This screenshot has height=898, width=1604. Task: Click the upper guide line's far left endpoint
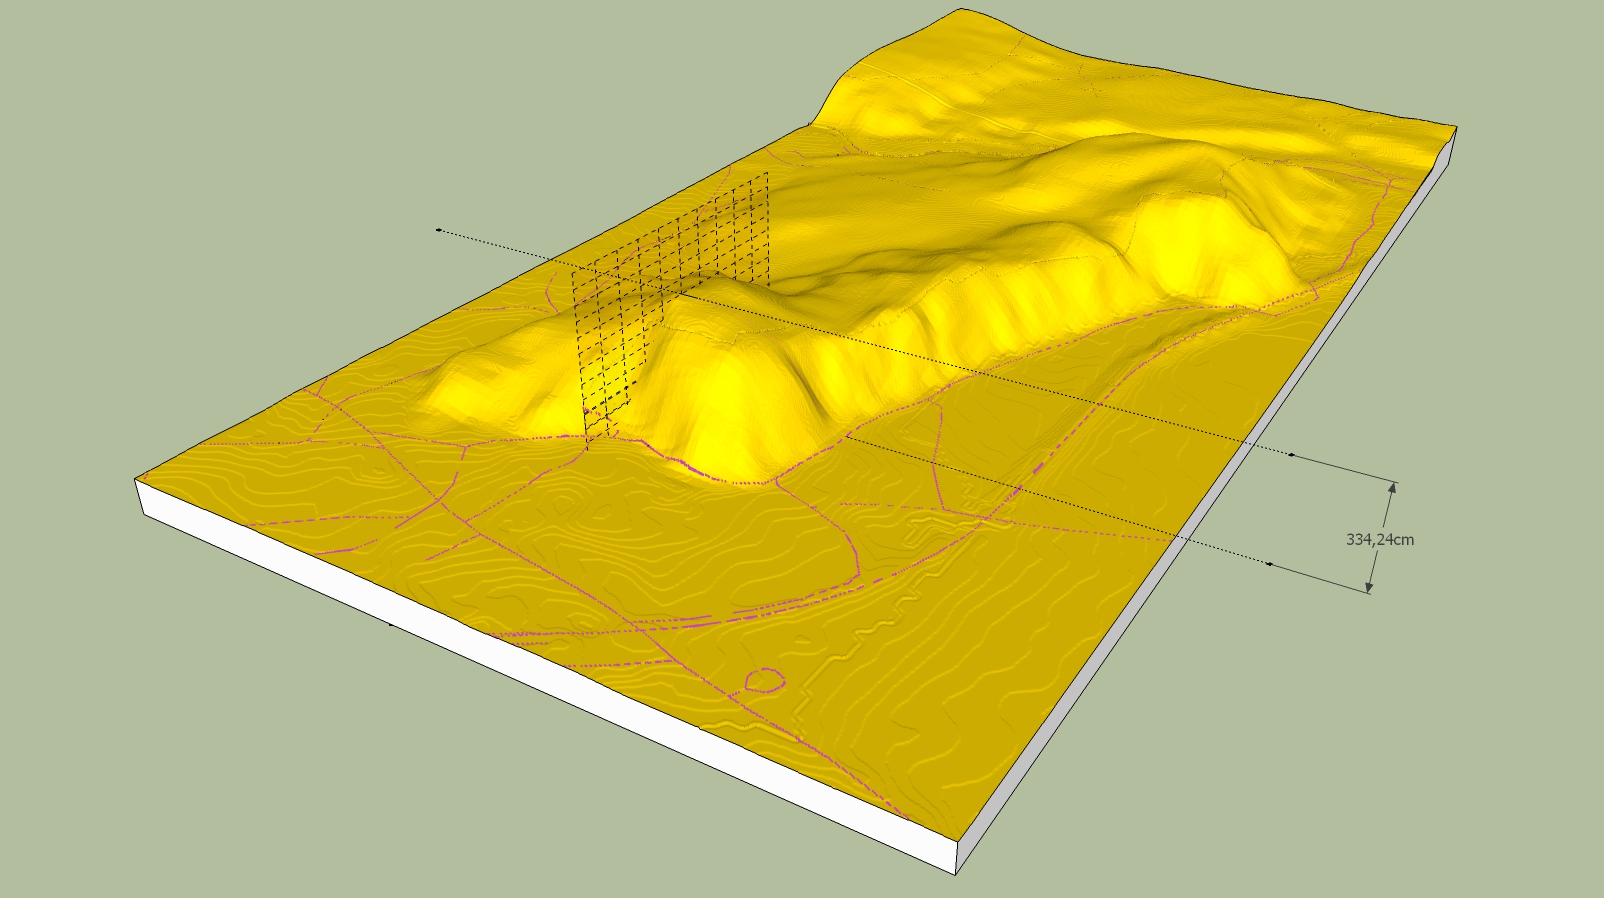(x=438, y=230)
